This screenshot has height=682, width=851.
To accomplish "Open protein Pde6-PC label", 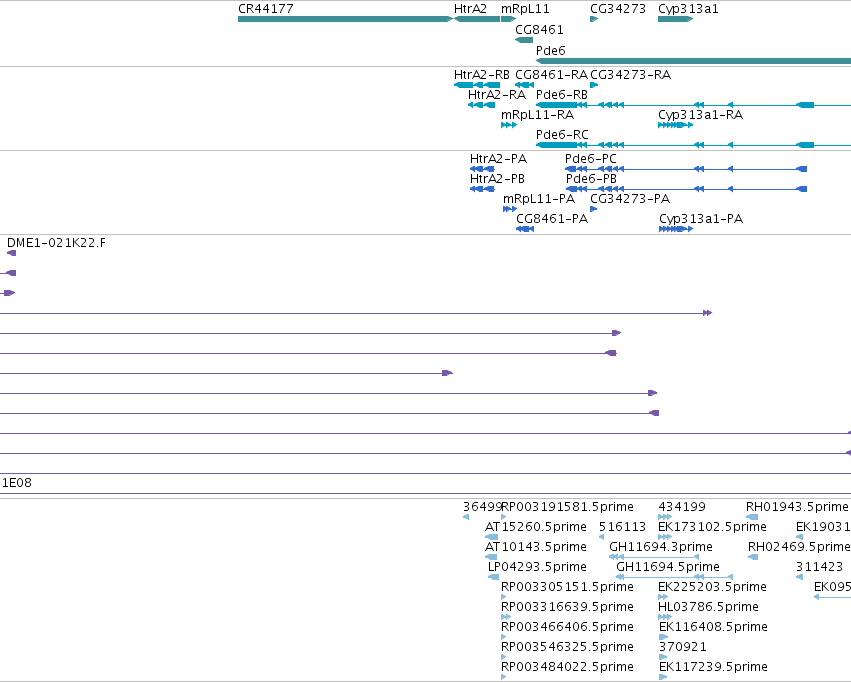I will [x=591, y=158].
